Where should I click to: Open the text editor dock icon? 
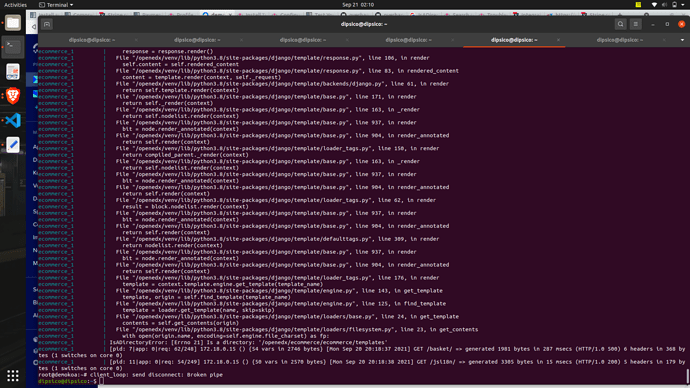(x=13, y=144)
